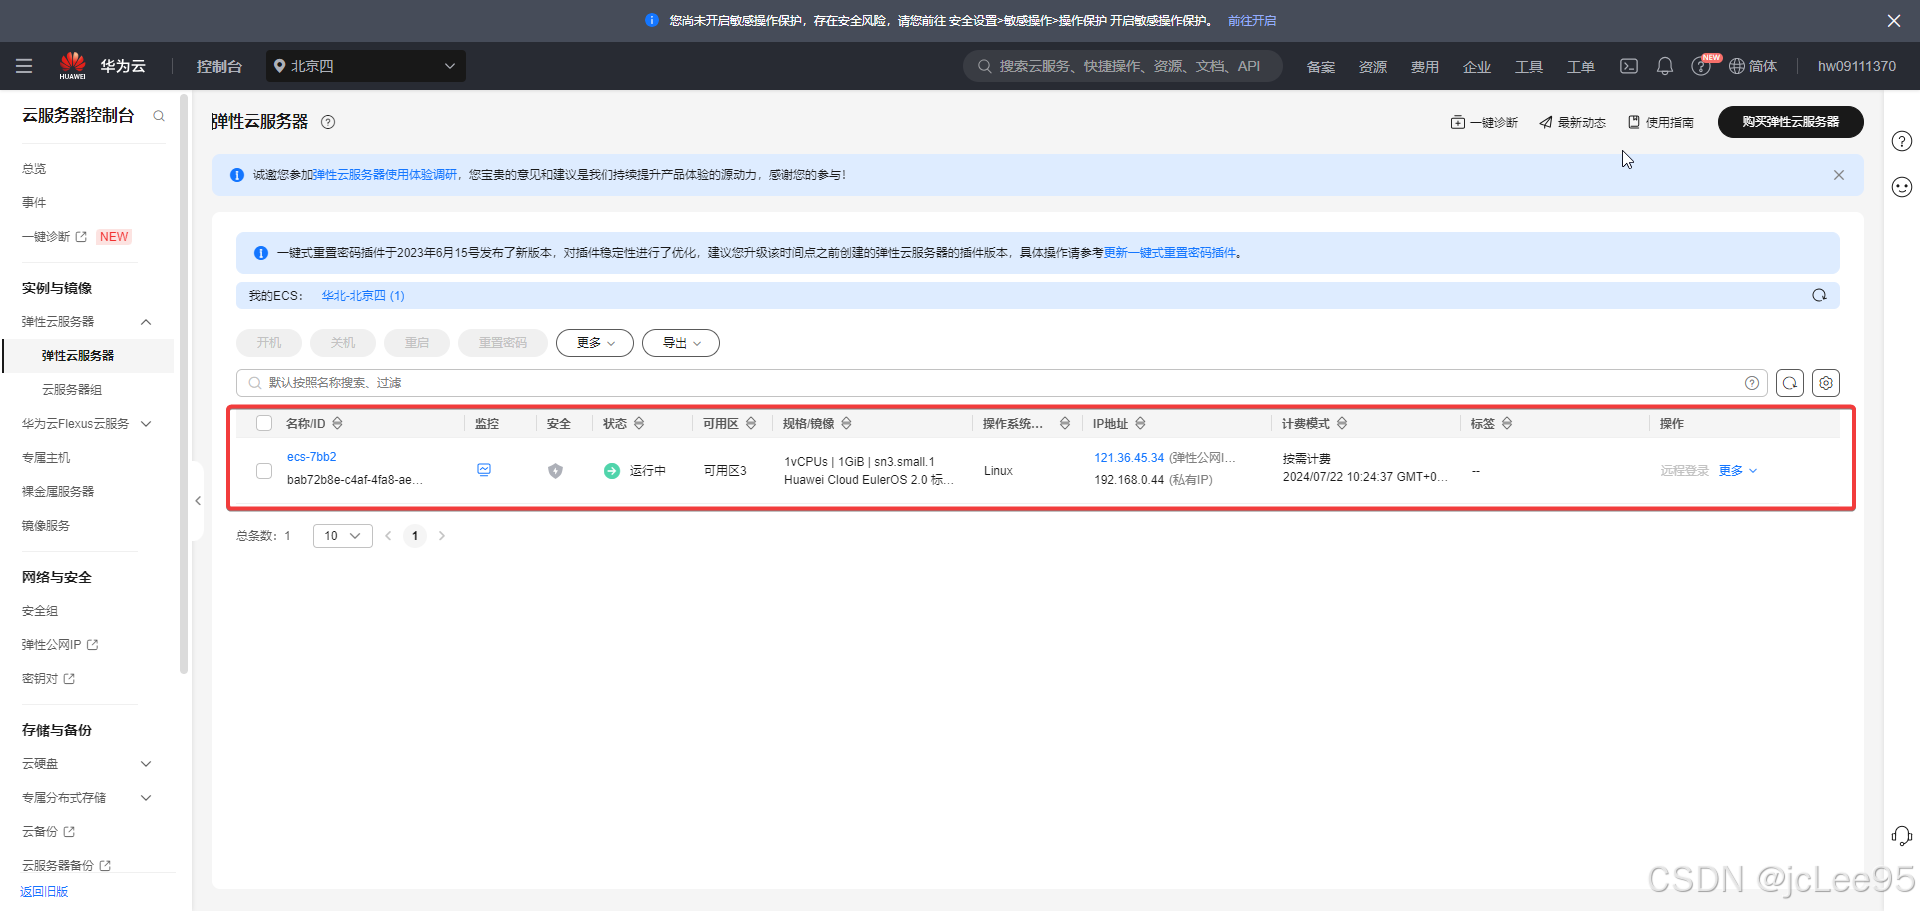The width and height of the screenshot is (1920, 911).
Task: Collapse the left sidebar panel
Action: pos(198,501)
